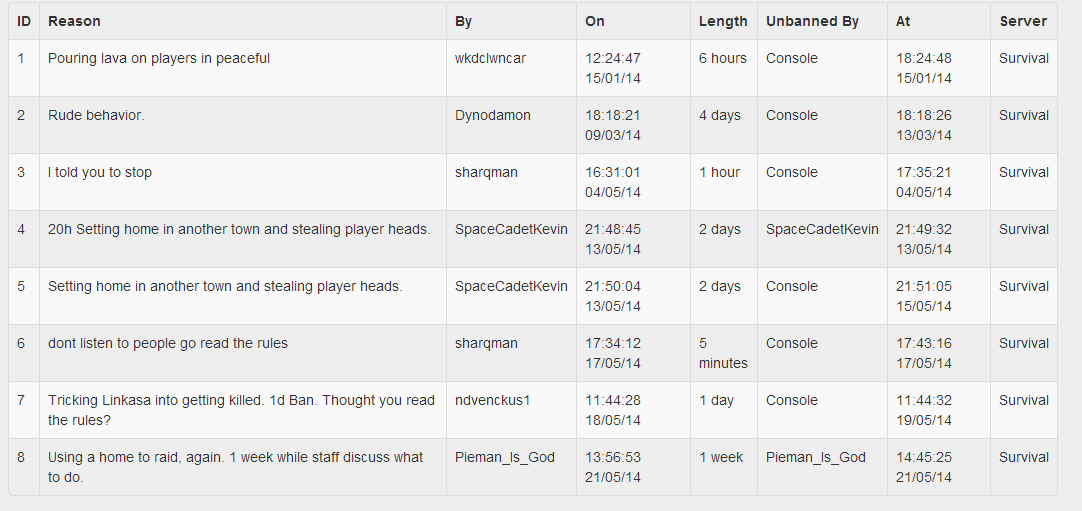Select the Length column header

[723, 21]
